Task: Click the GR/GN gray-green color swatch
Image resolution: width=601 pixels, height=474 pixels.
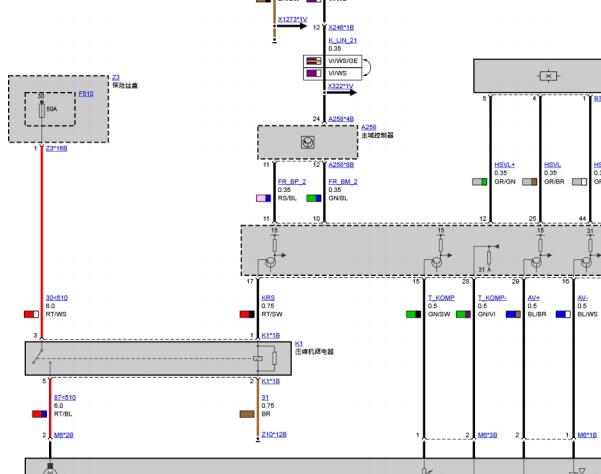Action: [x=479, y=182]
